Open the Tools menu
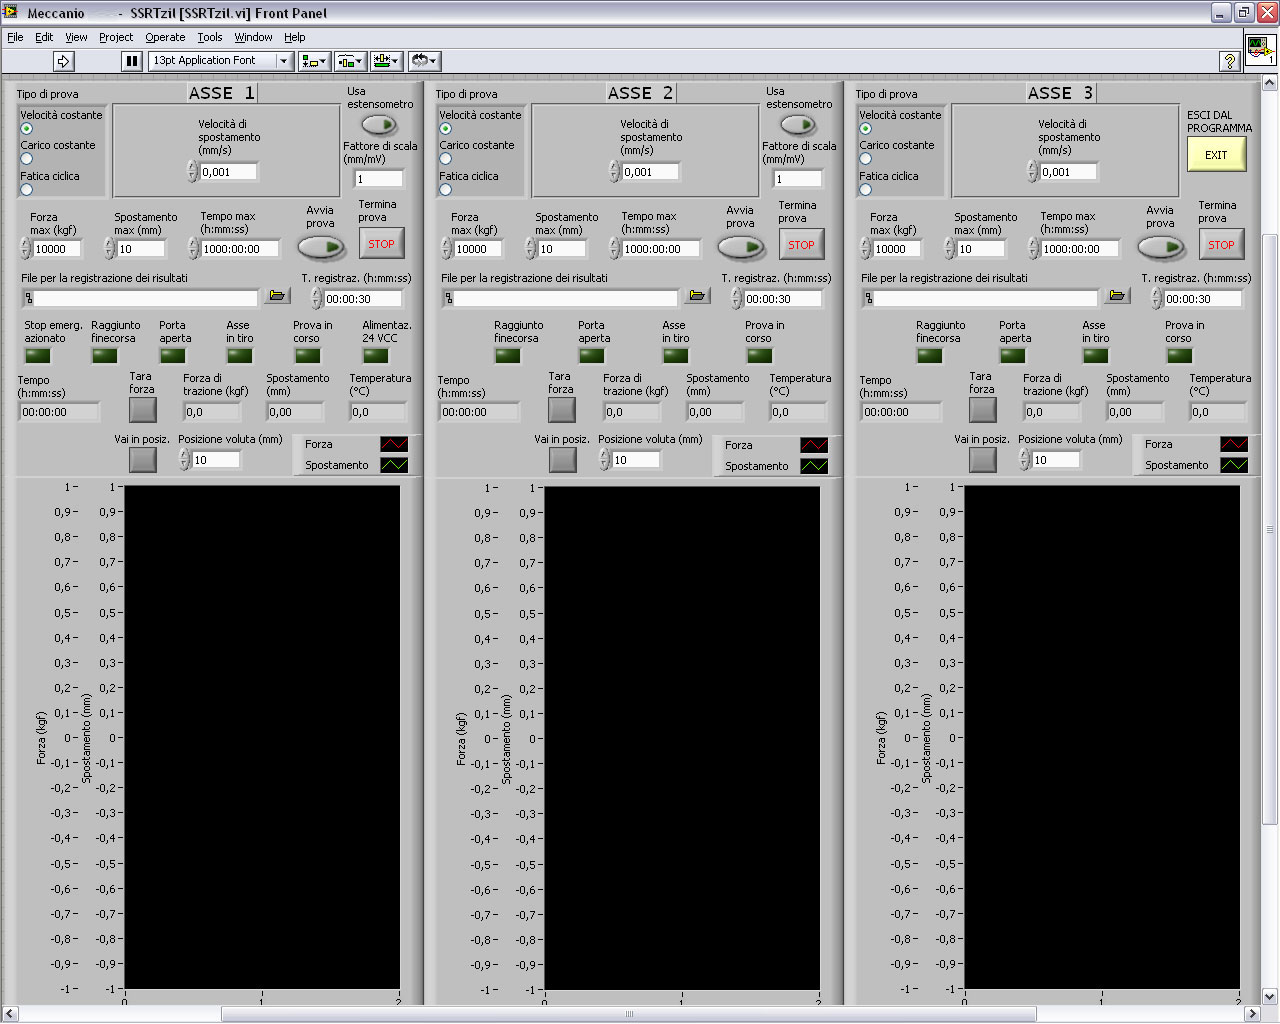This screenshot has width=1280, height=1024. (210, 37)
